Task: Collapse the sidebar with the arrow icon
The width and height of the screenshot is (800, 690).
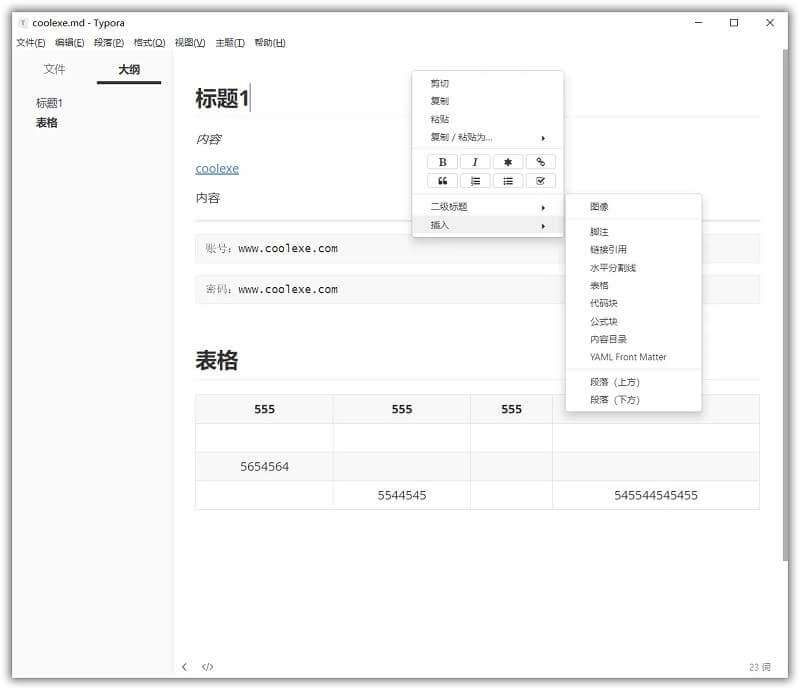Action: point(184,666)
